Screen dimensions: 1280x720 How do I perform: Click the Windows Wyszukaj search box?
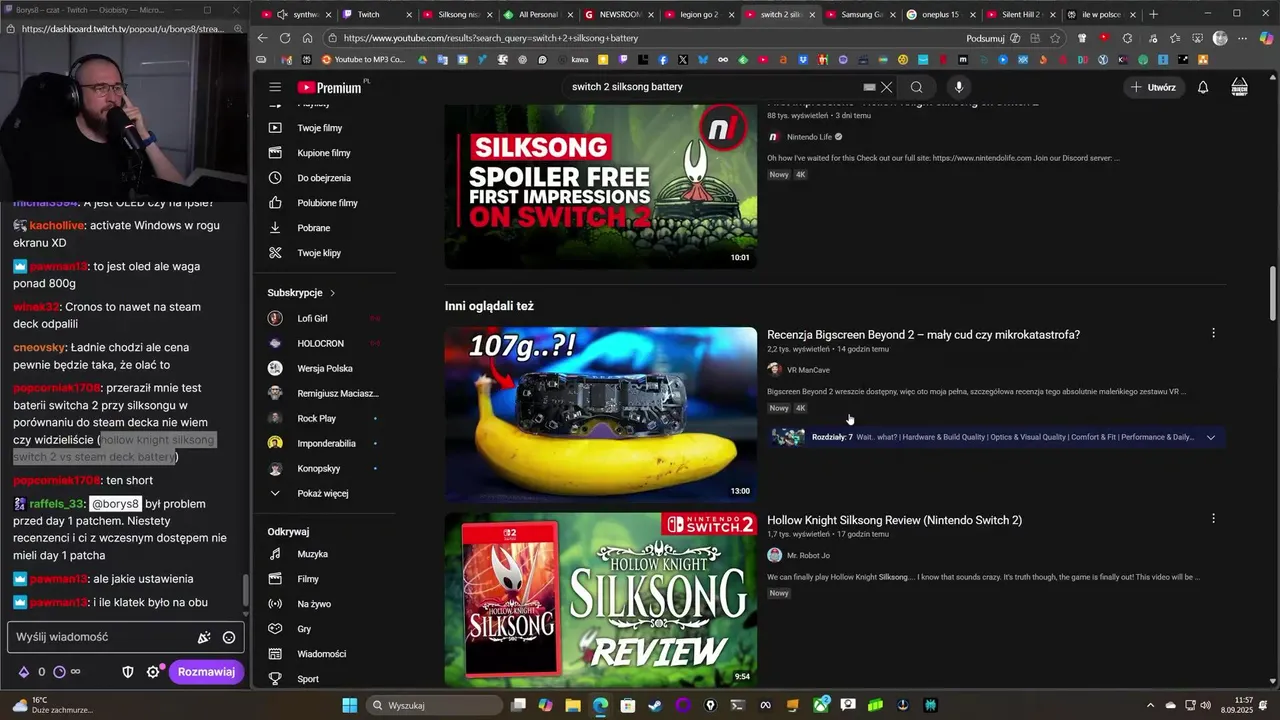[x=435, y=705]
